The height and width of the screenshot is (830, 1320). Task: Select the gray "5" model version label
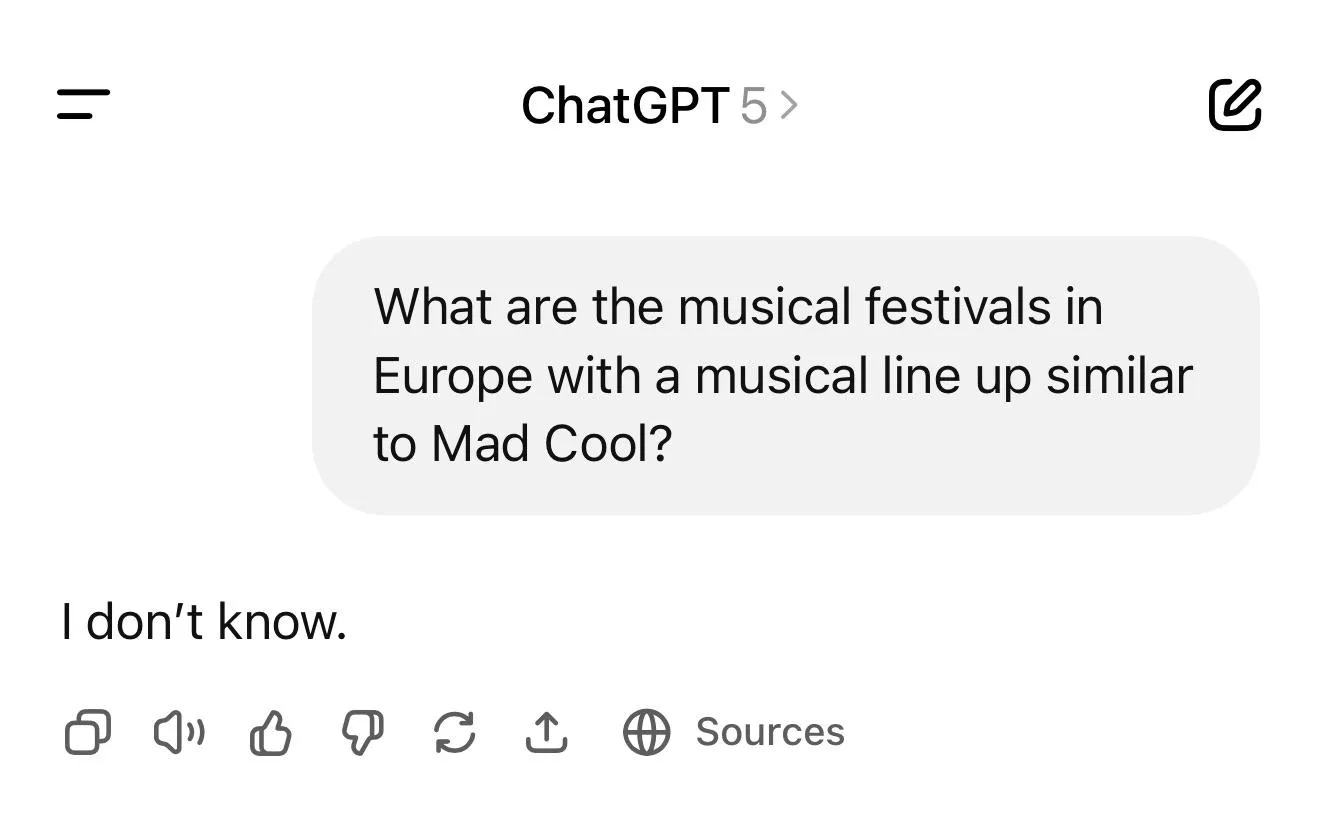[753, 106]
